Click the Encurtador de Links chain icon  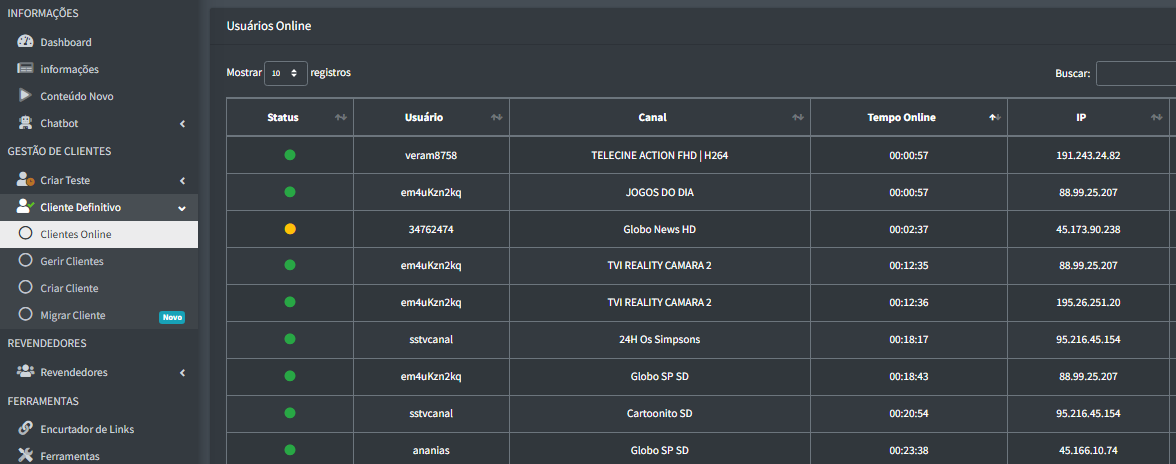[x=26, y=429]
